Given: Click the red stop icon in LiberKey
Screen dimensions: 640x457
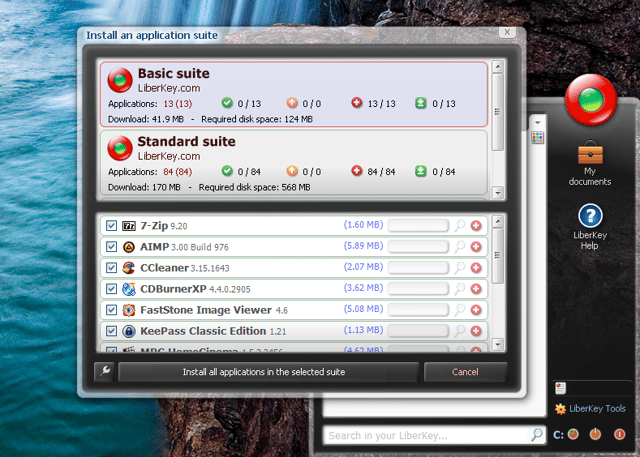Looking at the screenshot, I should point(619,434).
